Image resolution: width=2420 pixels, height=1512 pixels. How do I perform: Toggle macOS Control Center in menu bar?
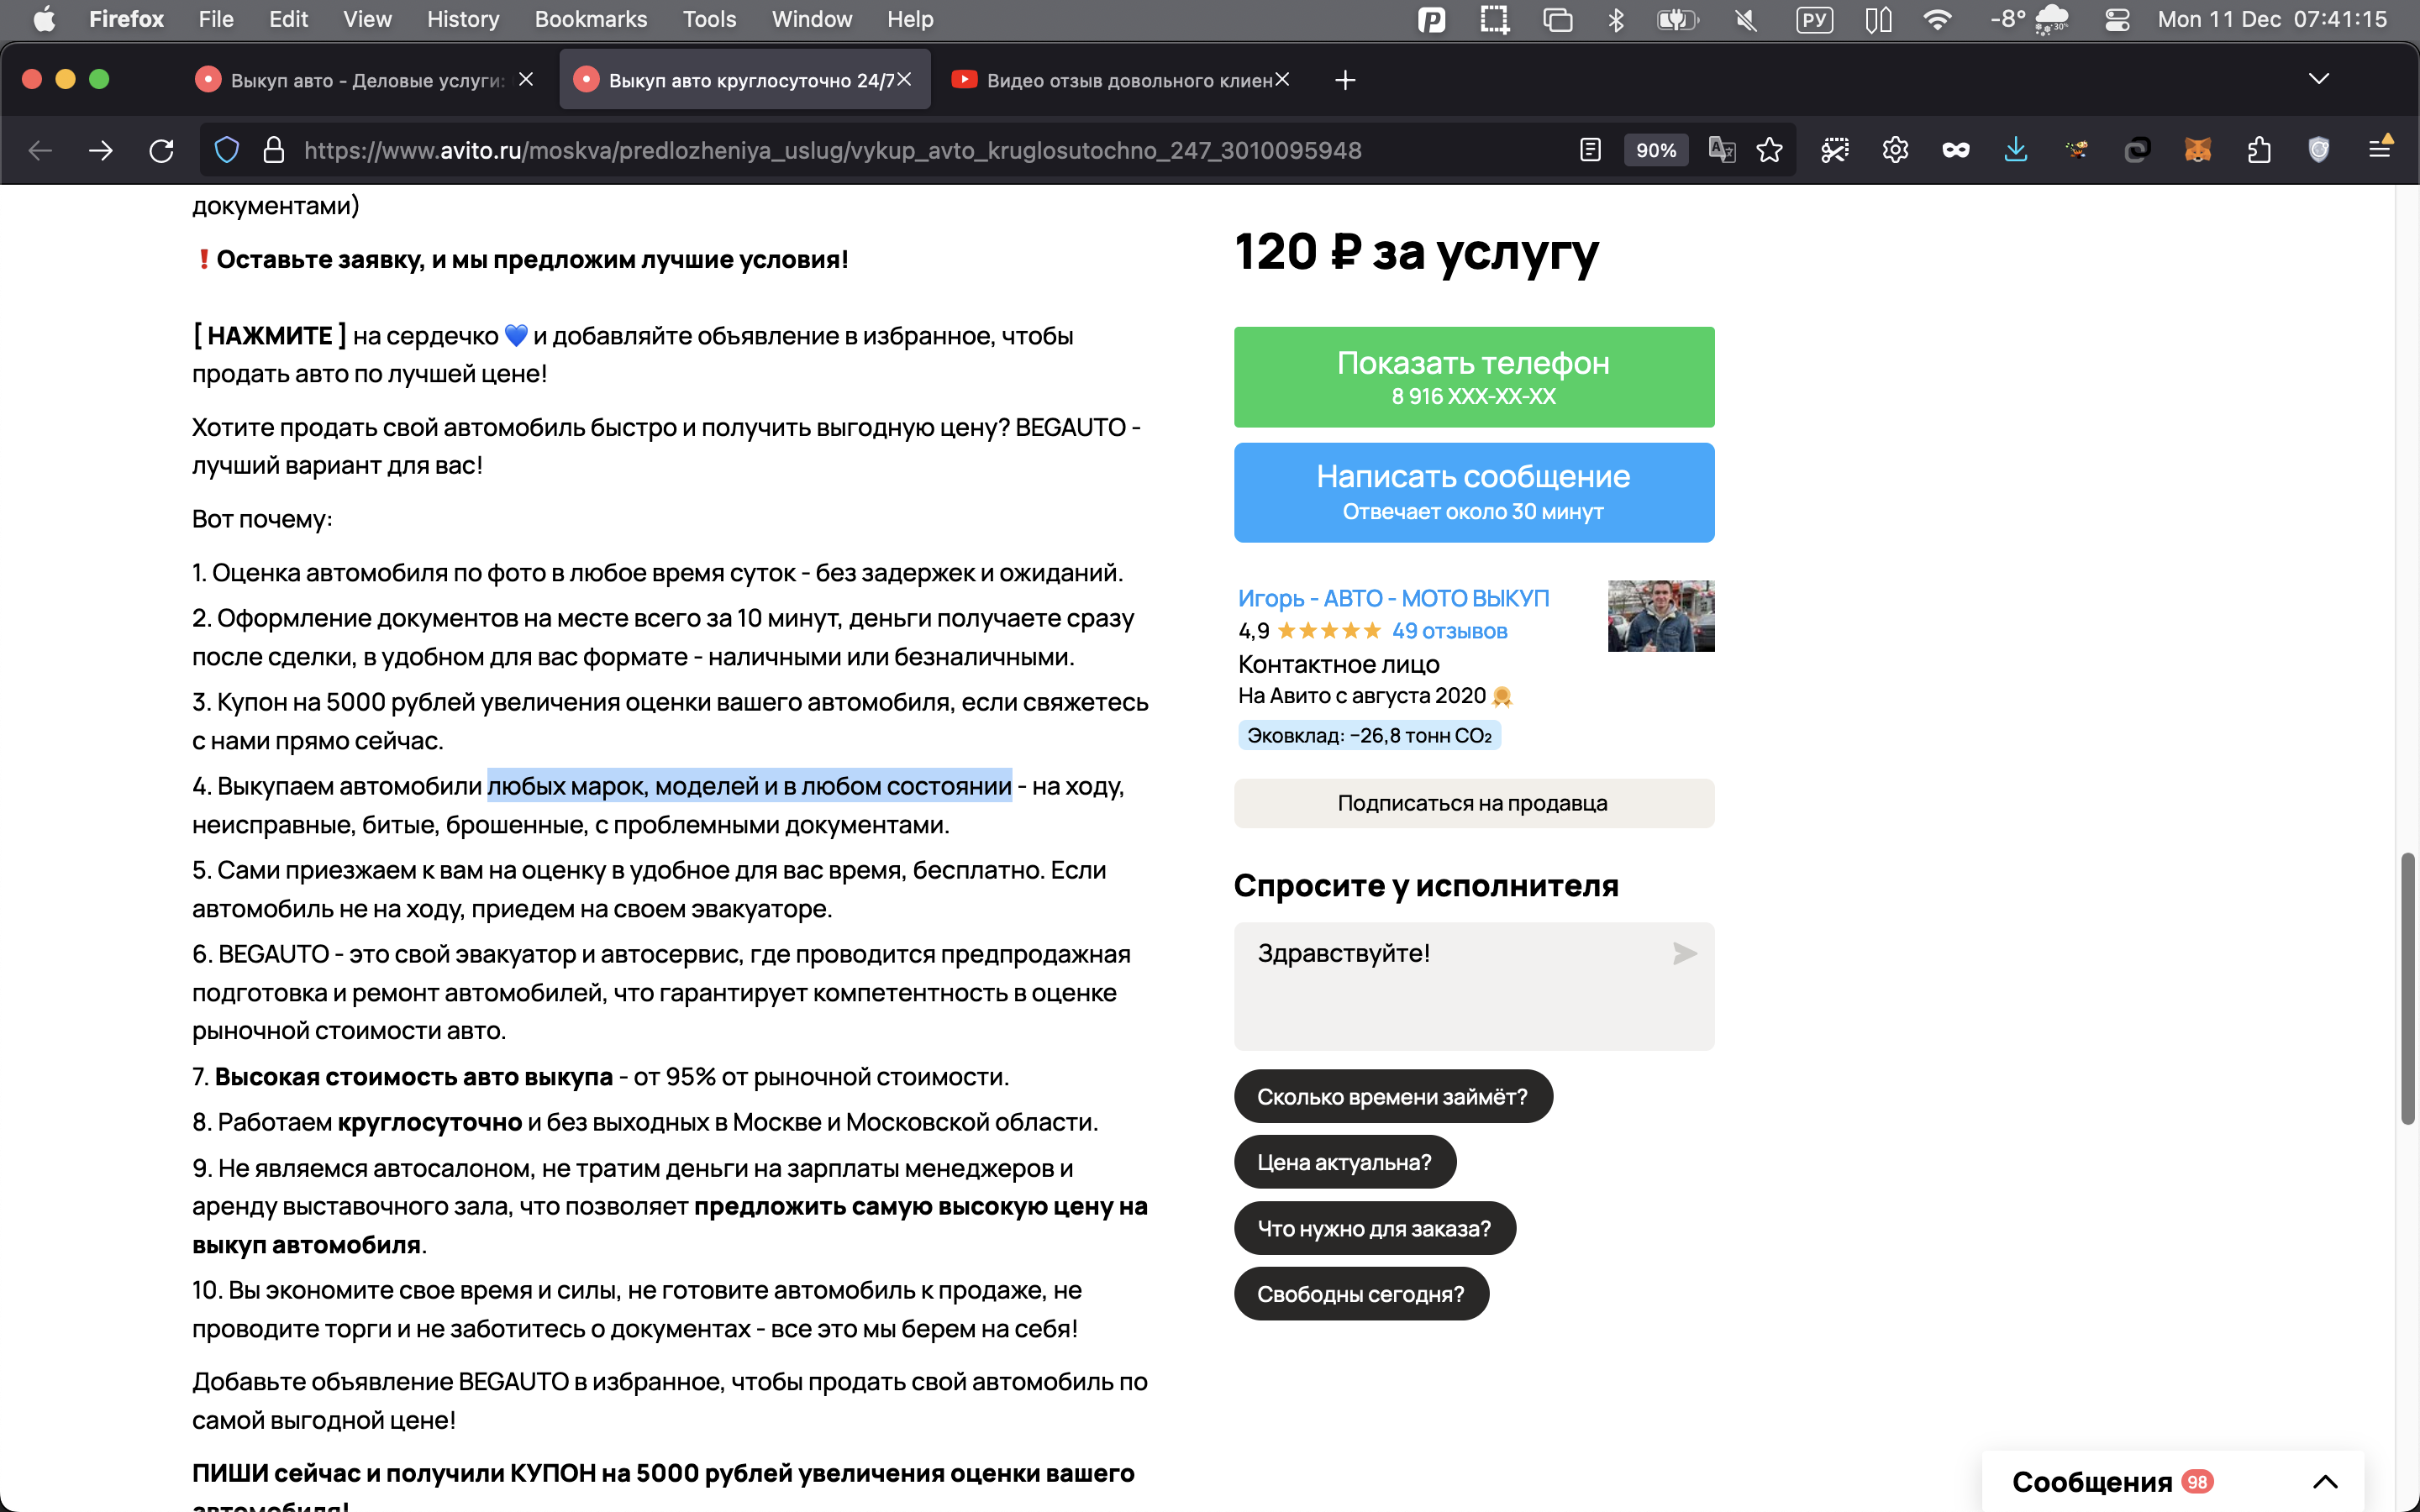click(2117, 19)
